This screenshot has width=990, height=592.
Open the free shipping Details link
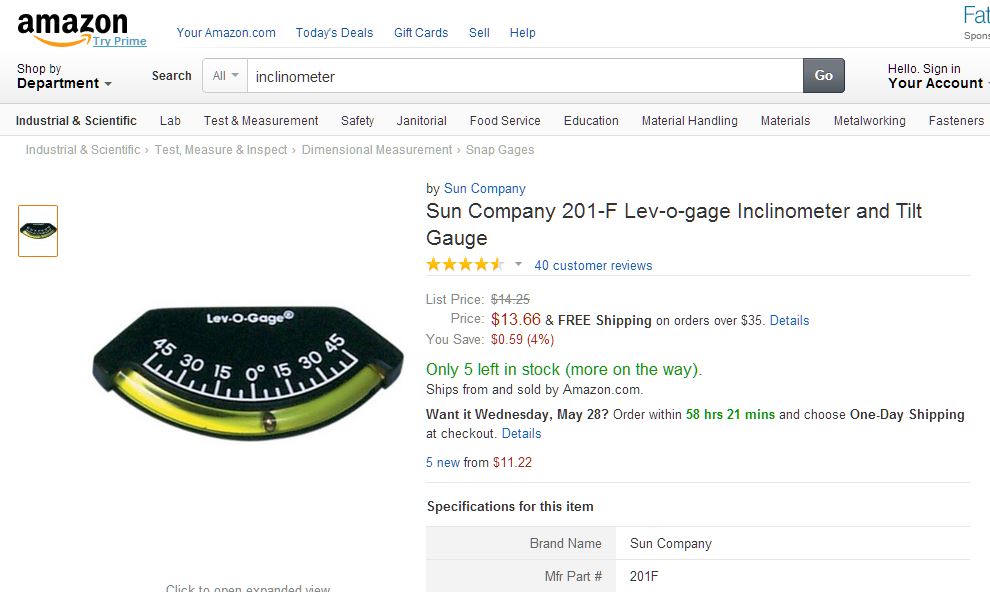click(789, 320)
